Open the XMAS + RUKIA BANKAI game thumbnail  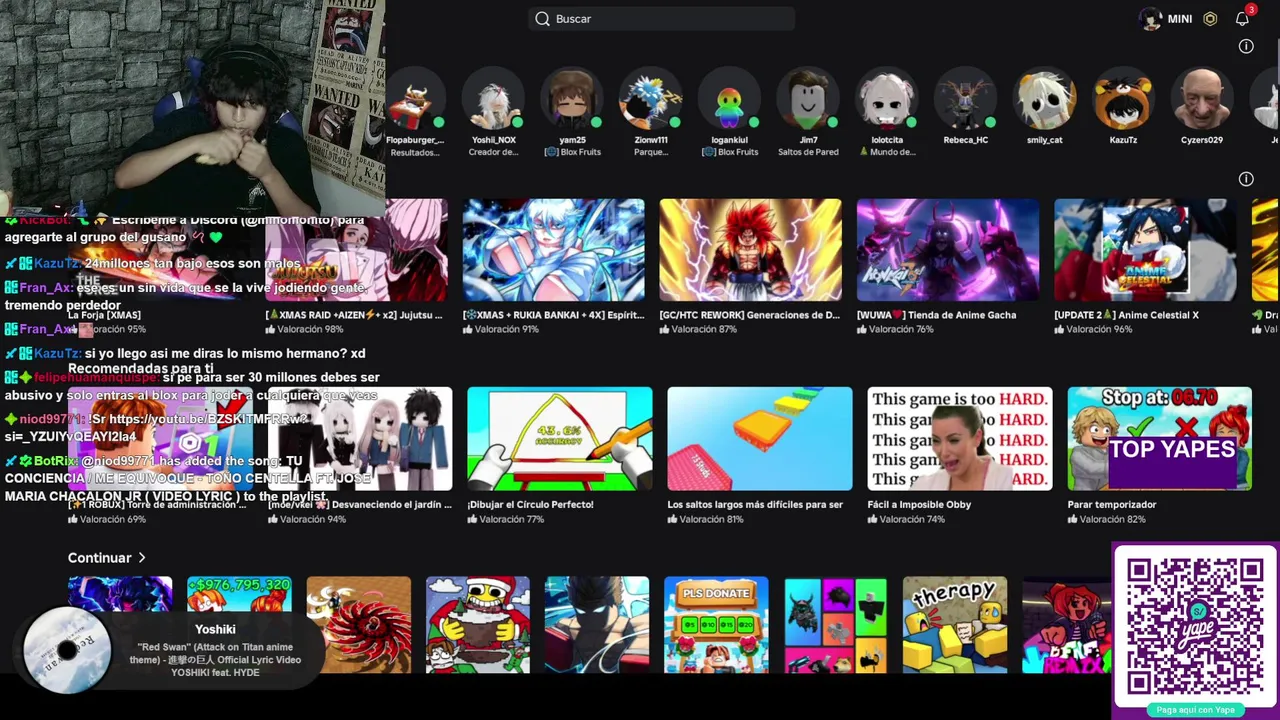(x=553, y=250)
